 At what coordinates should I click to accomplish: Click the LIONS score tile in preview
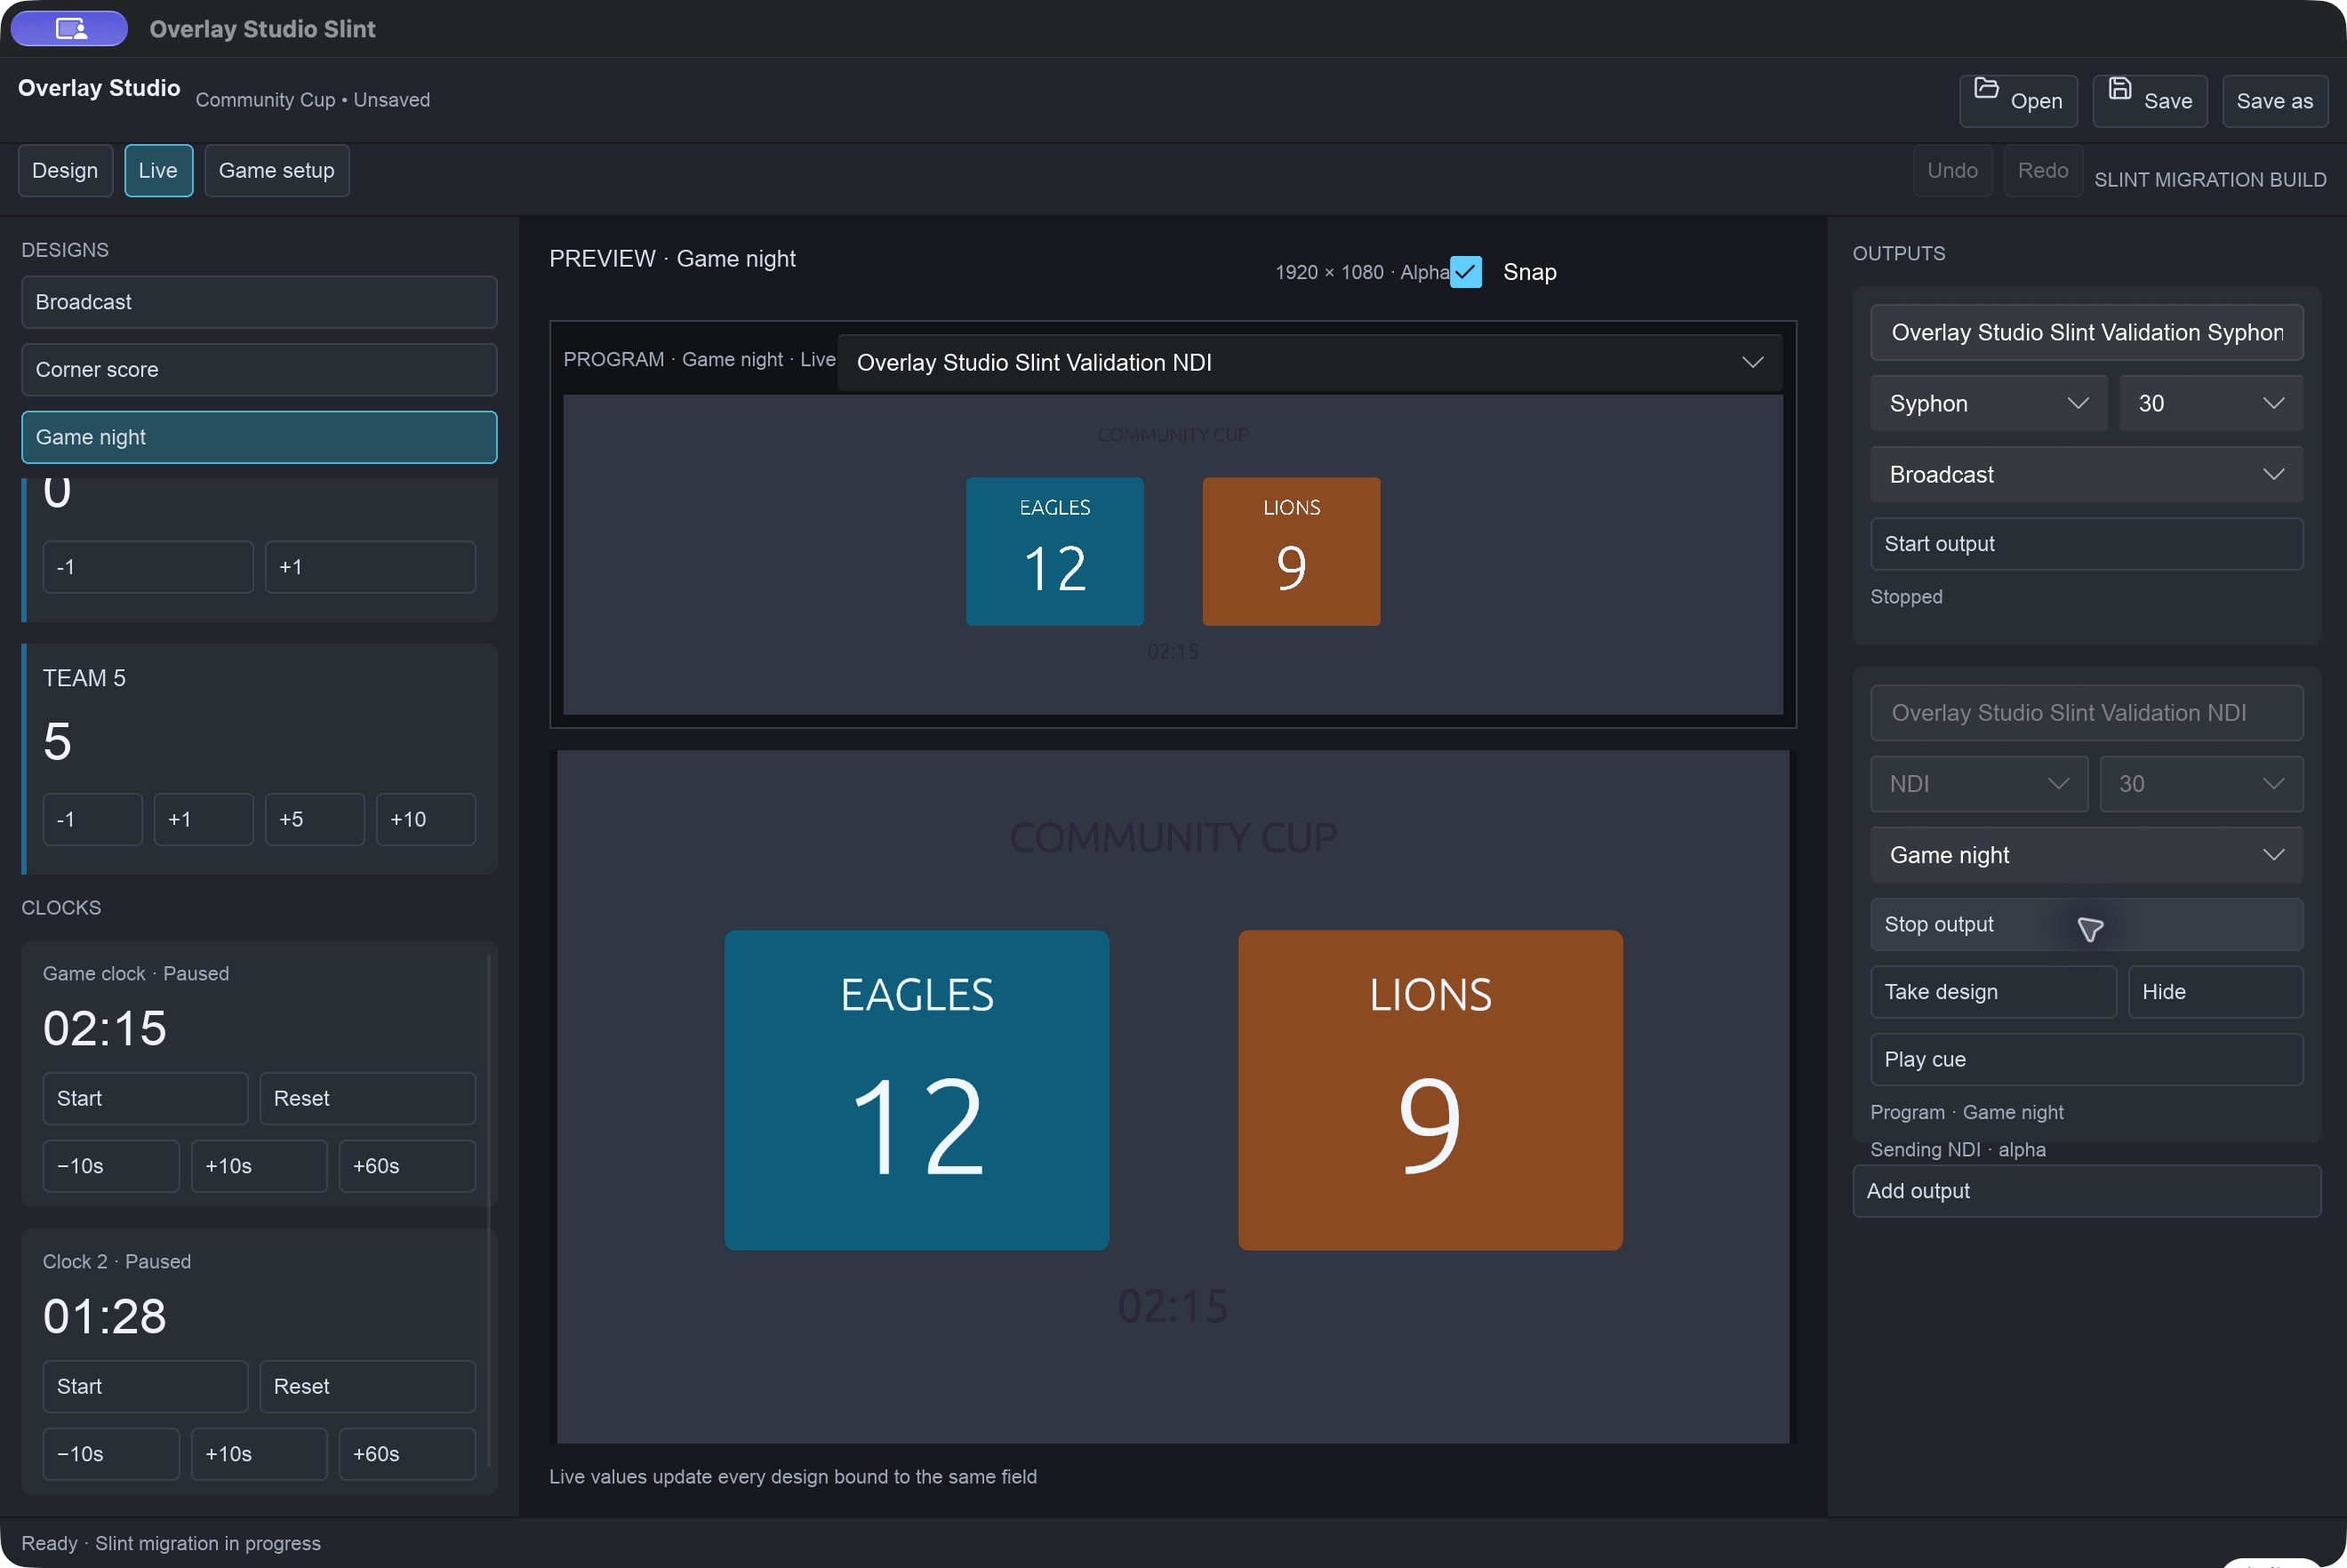(1430, 1090)
